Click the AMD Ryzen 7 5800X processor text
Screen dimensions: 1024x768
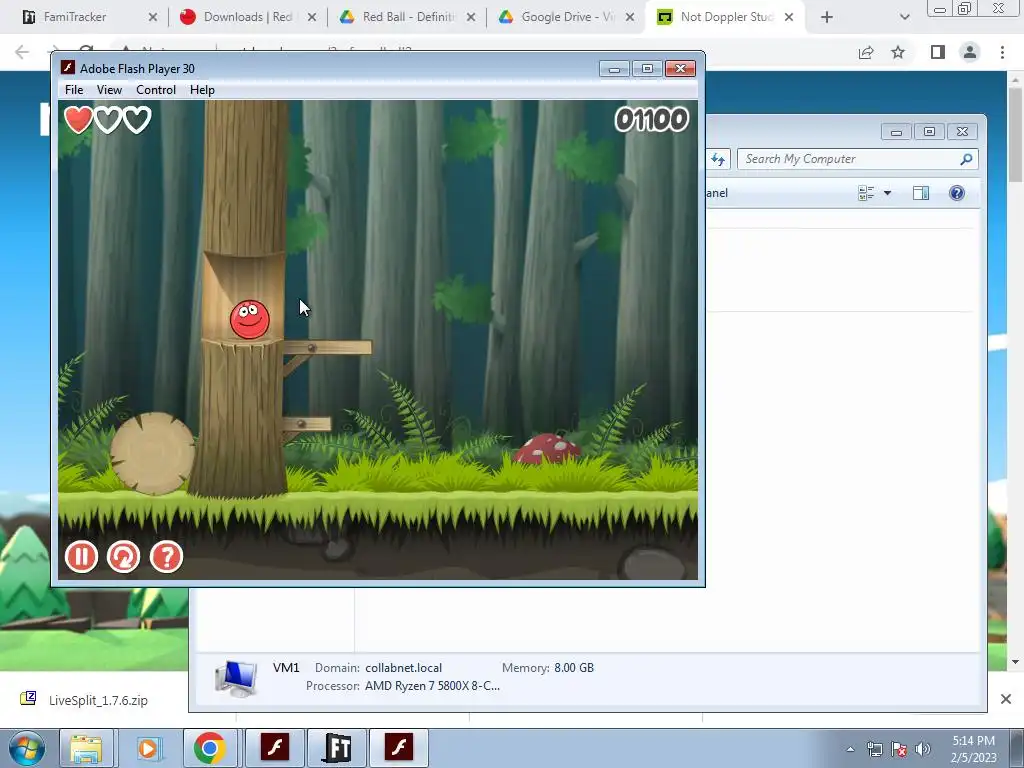(432, 686)
